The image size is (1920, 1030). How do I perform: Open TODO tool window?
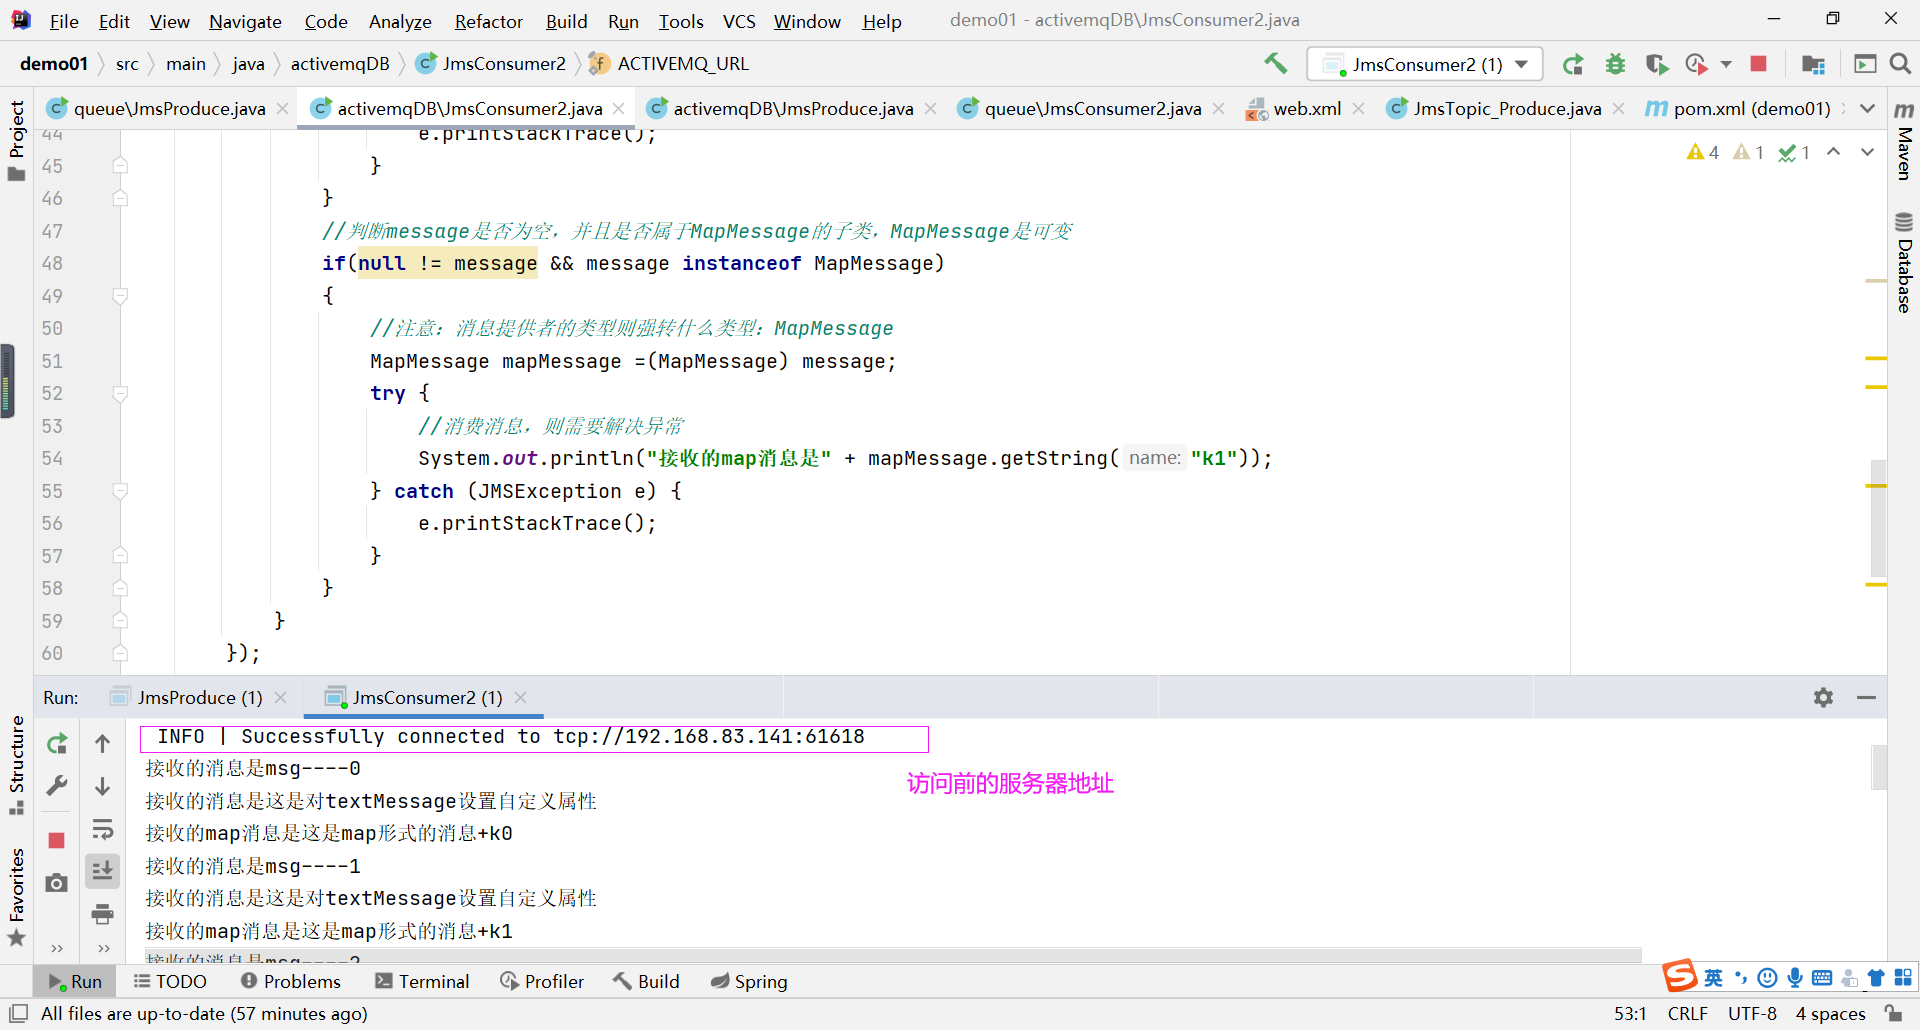(170, 981)
